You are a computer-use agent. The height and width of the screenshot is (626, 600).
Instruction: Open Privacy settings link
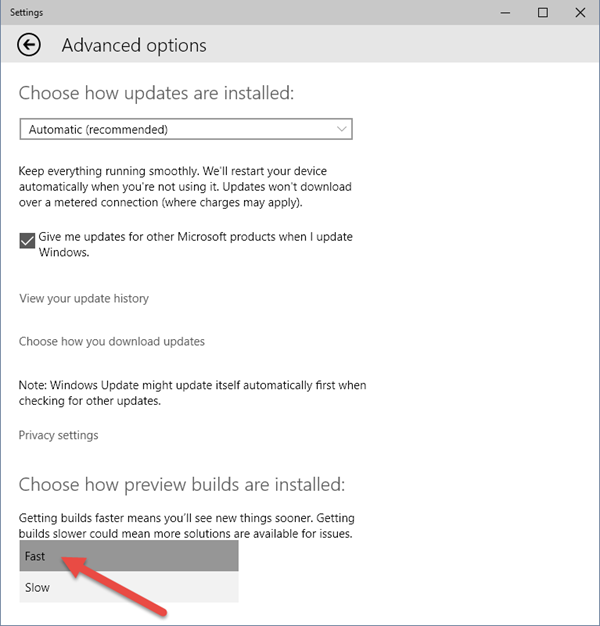59,435
